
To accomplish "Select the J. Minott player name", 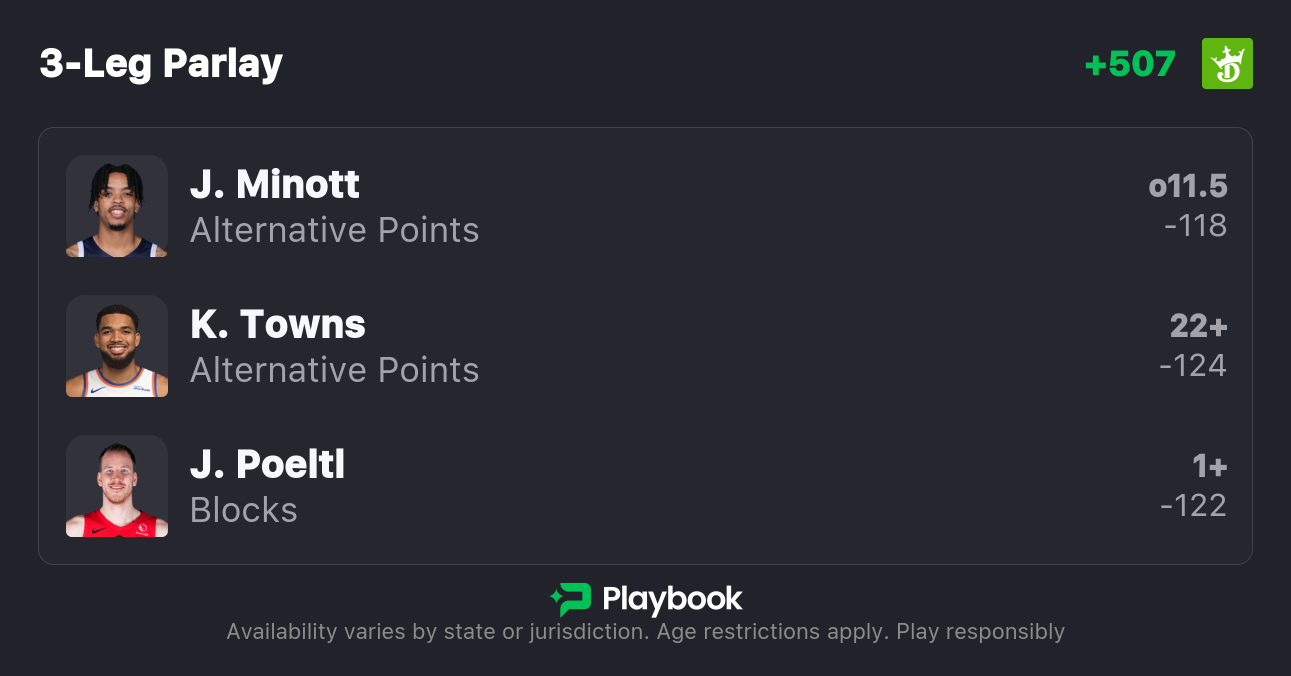I will [x=275, y=185].
